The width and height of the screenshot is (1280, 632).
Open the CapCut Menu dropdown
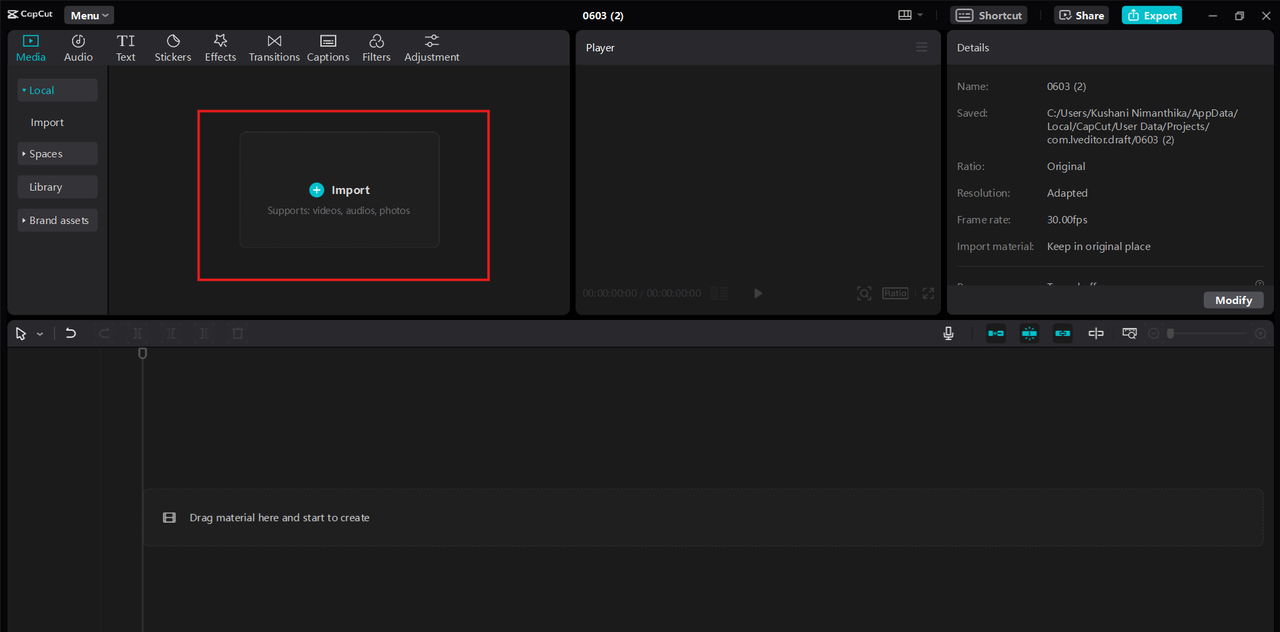click(x=89, y=15)
